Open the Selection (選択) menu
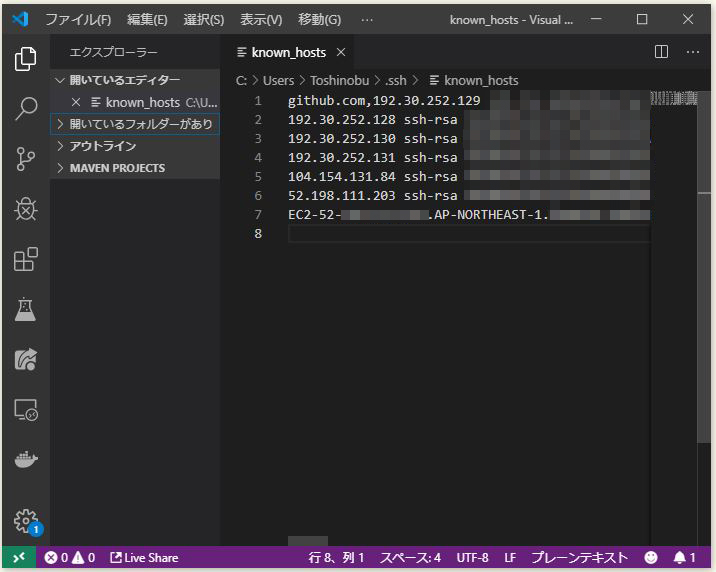 [204, 20]
